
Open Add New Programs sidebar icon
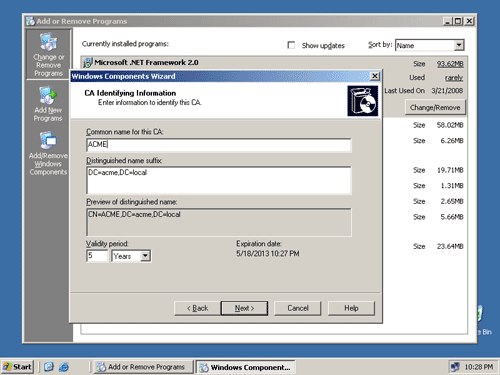(48, 104)
